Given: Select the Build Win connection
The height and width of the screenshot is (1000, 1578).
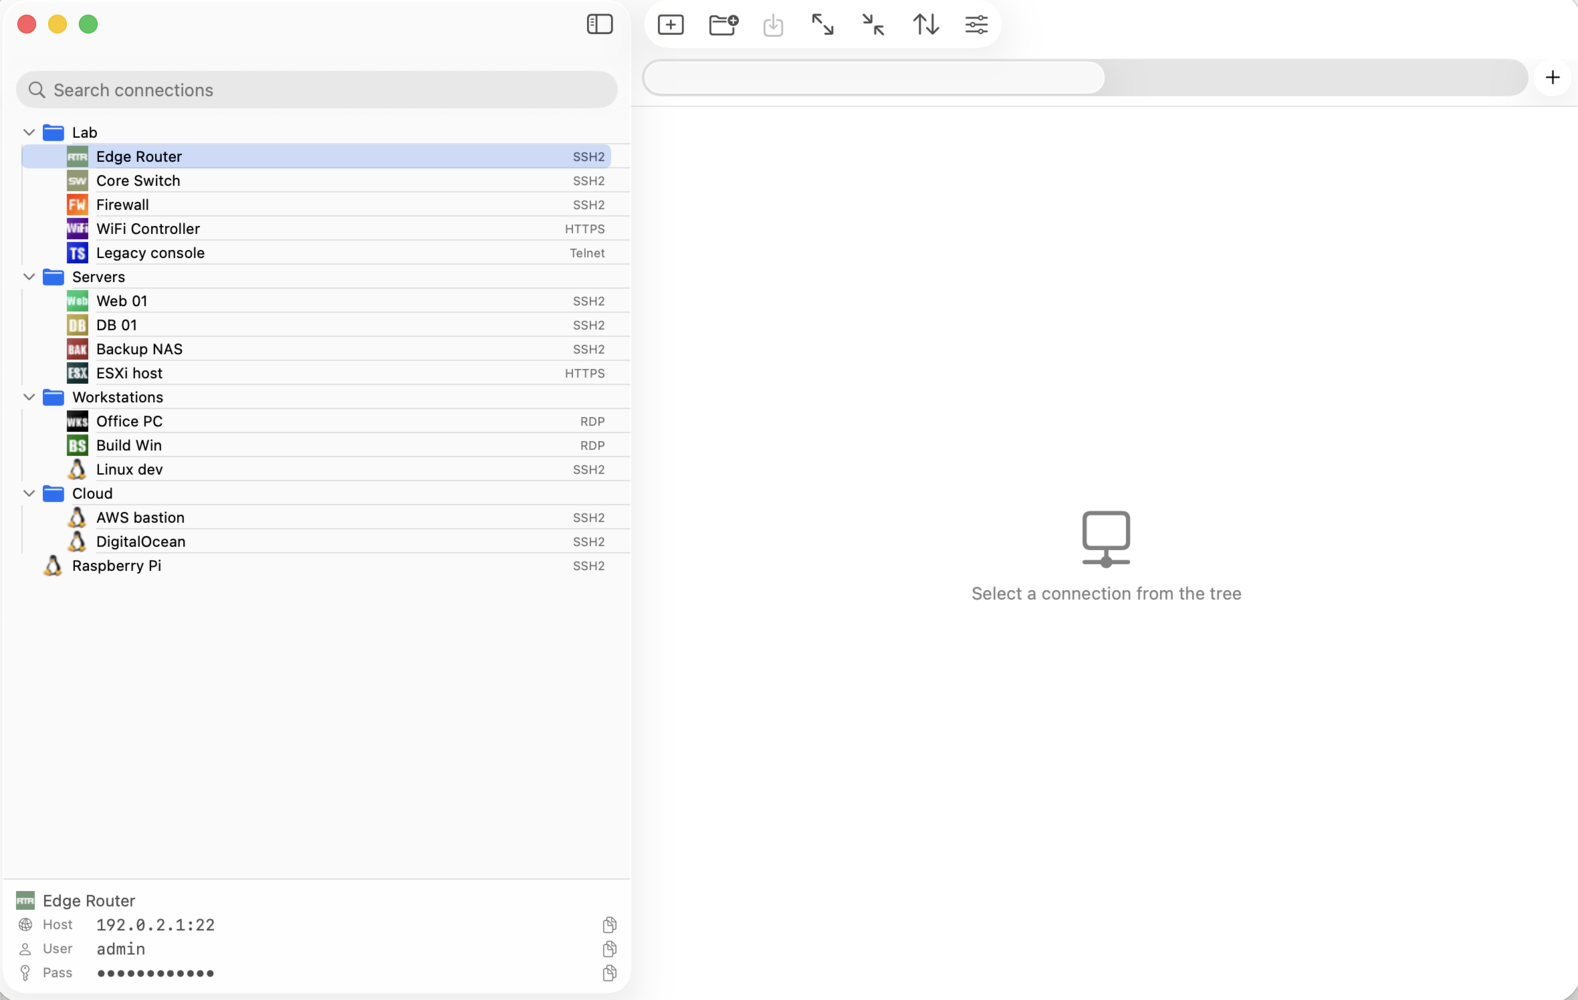Looking at the screenshot, I should (x=316, y=445).
